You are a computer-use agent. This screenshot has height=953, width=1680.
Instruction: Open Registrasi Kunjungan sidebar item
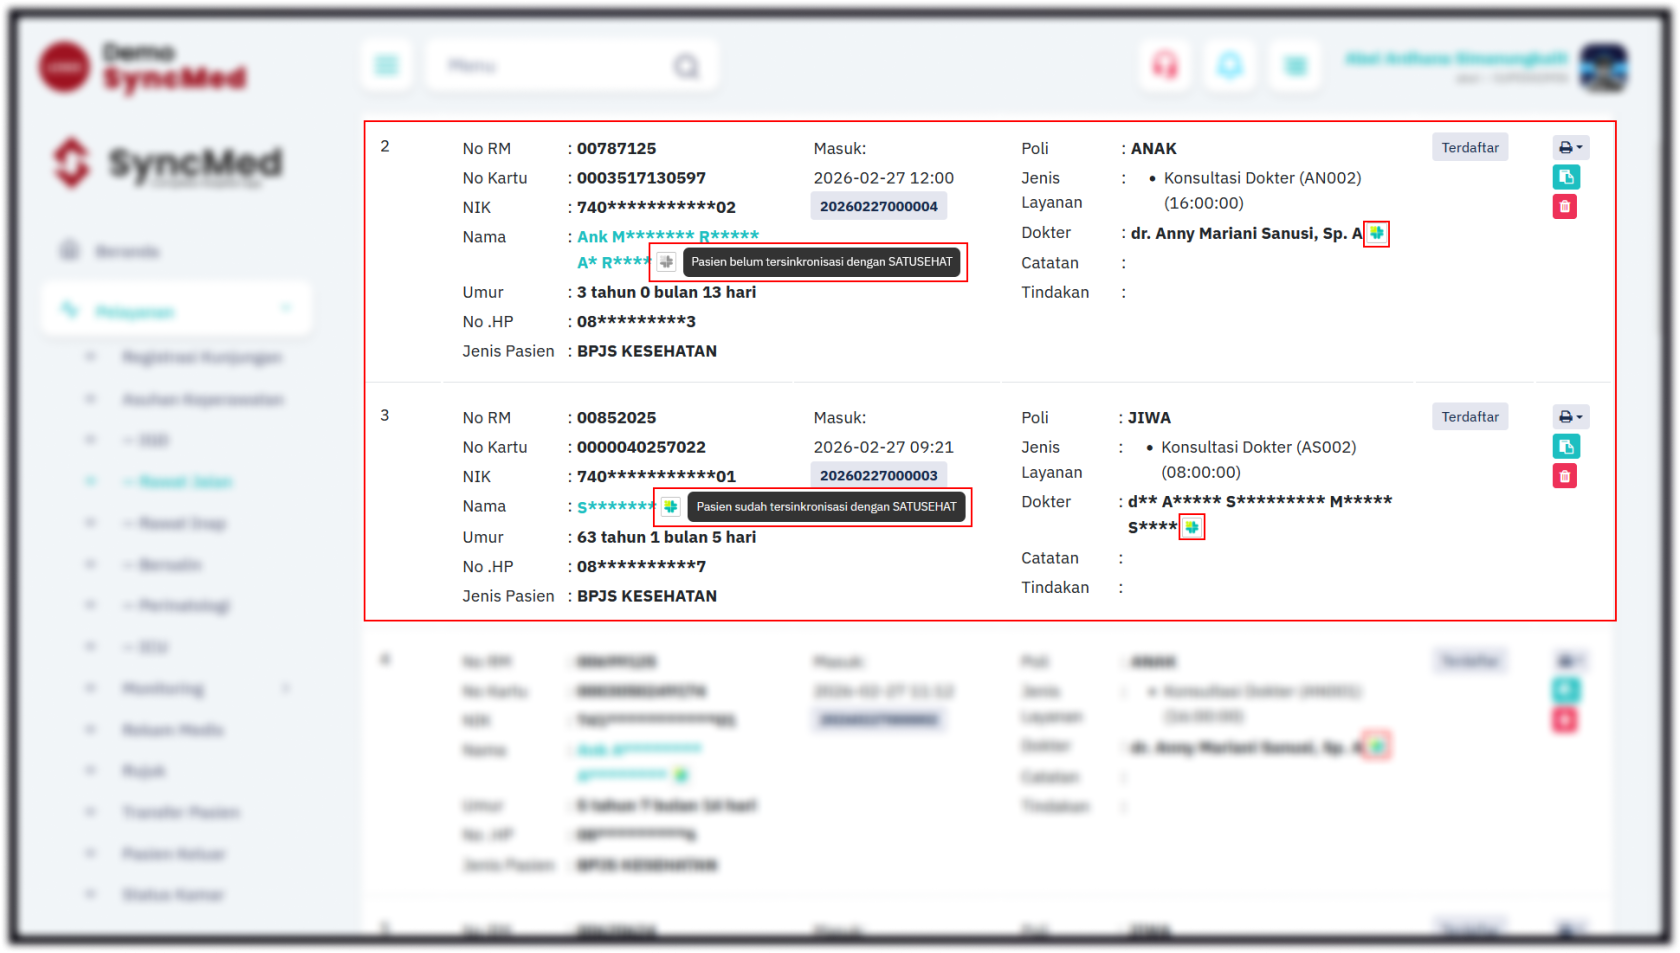pos(202,357)
